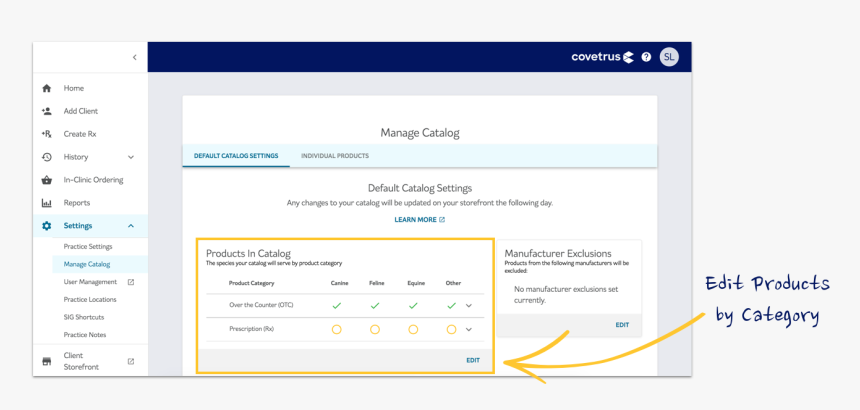This screenshot has width=860, height=410.
Task: Open the help question mark icon
Action: [x=646, y=57]
